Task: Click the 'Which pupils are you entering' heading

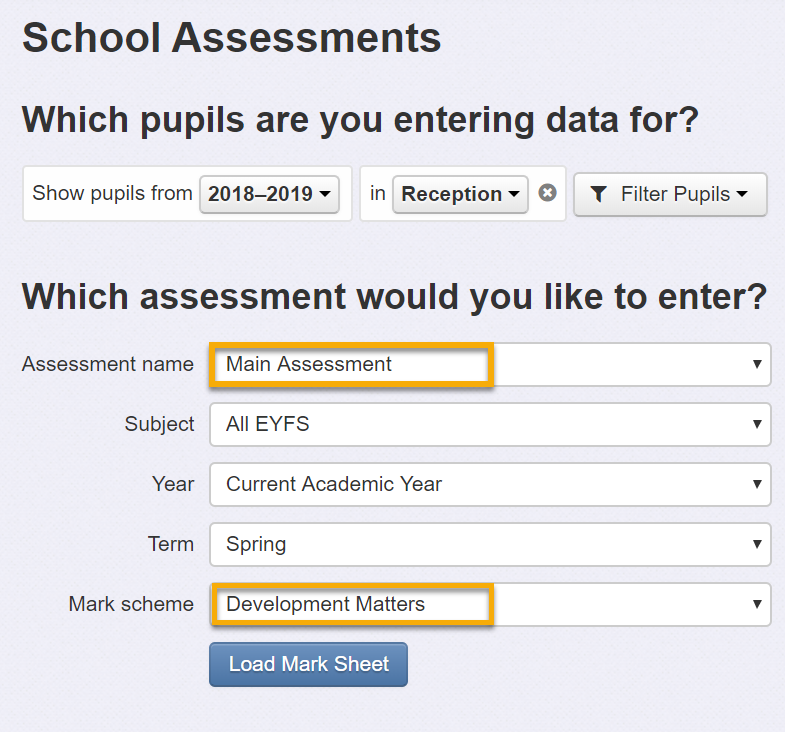Action: point(360,120)
